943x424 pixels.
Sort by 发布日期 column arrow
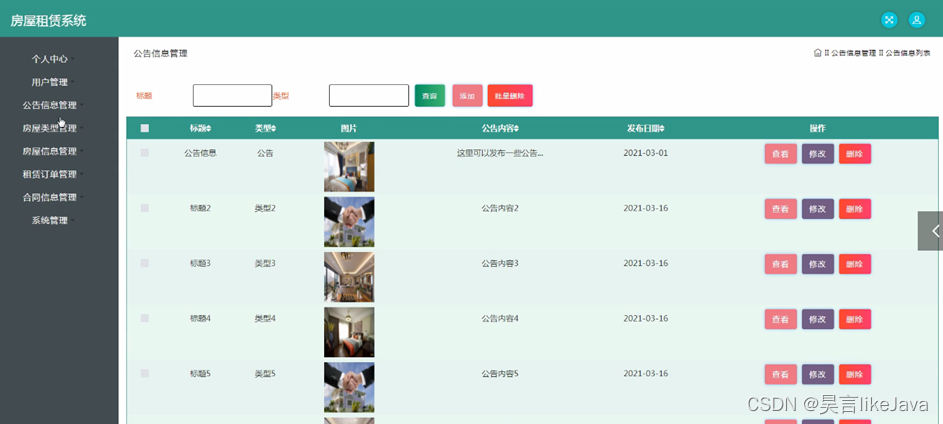[x=662, y=129]
